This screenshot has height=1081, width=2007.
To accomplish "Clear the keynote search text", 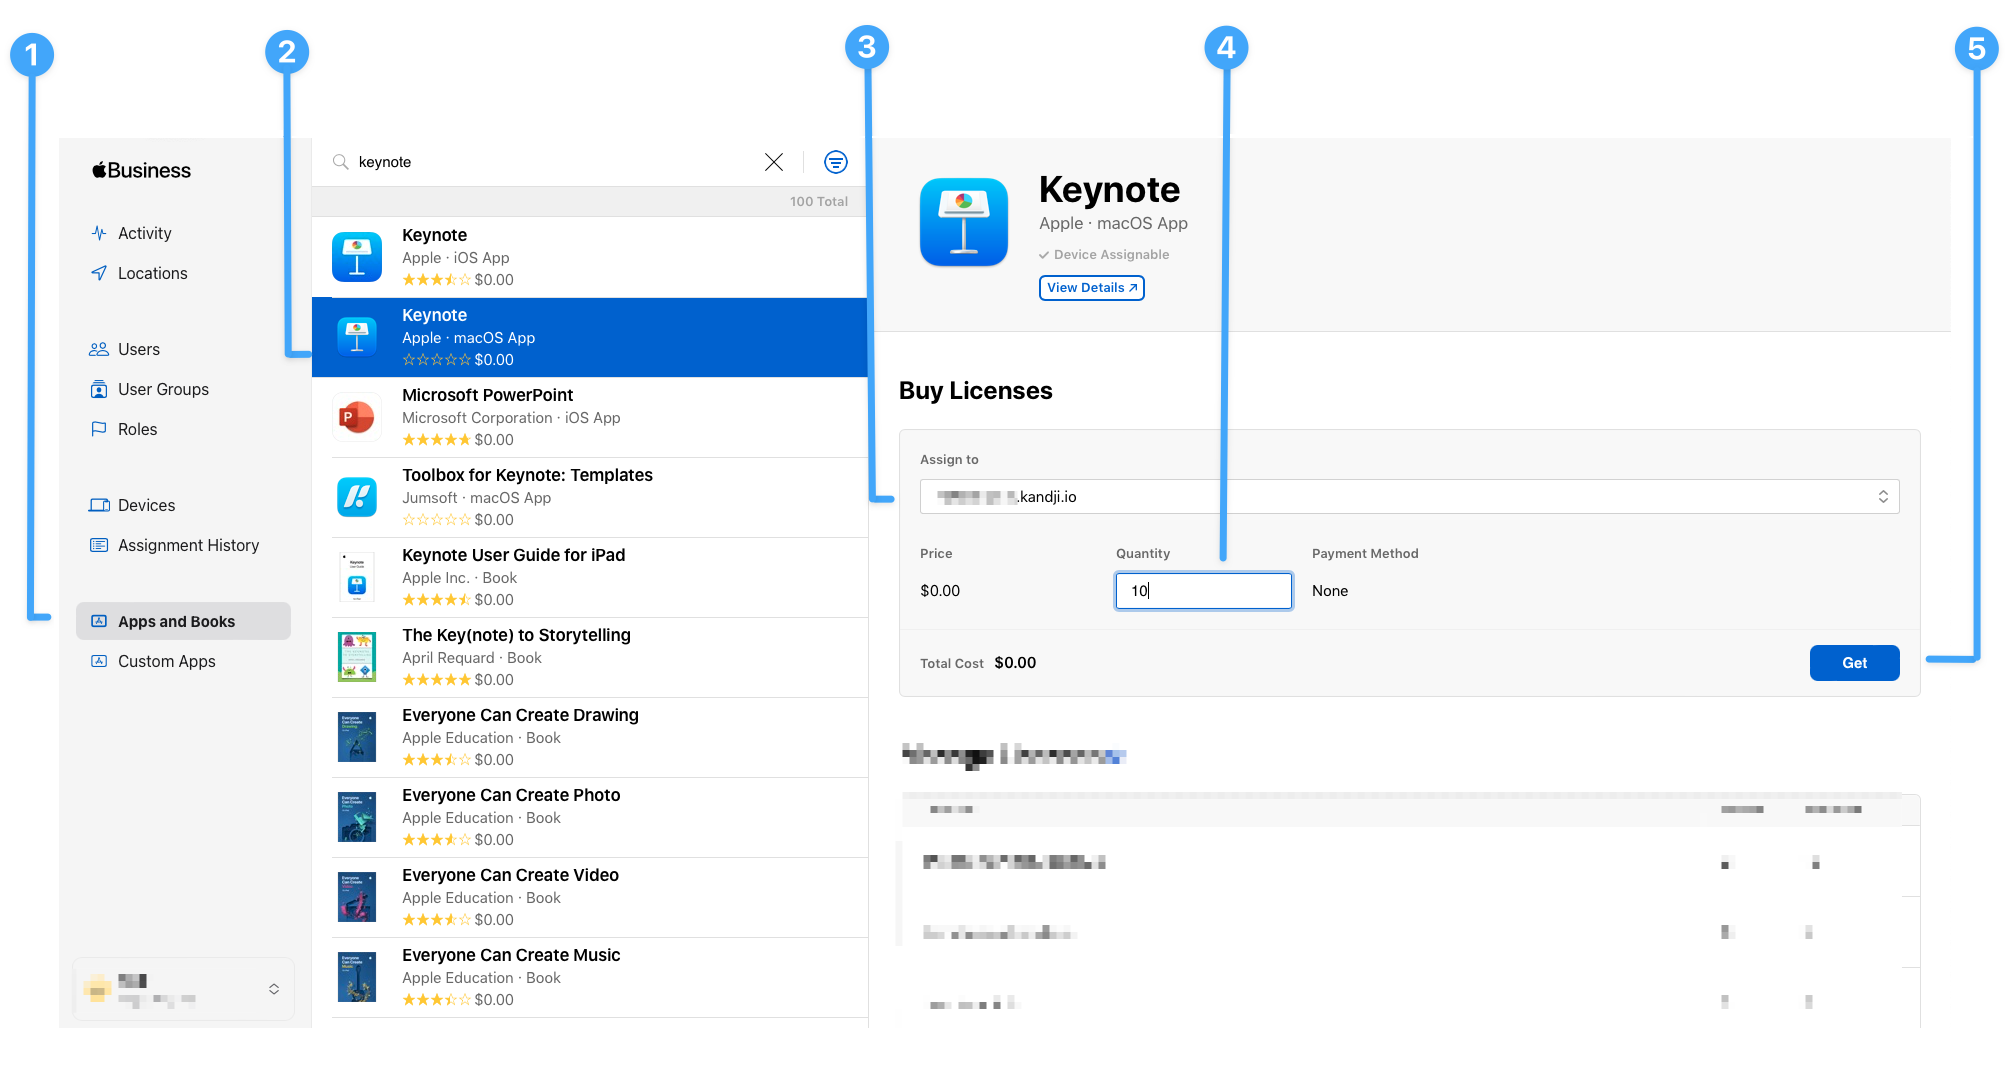I will (x=773, y=162).
